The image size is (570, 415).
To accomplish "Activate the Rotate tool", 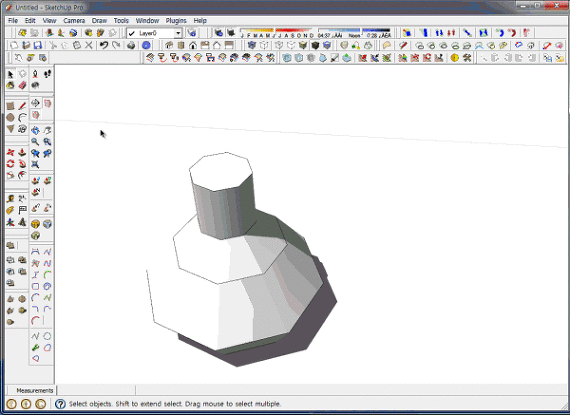I will [x=10, y=164].
